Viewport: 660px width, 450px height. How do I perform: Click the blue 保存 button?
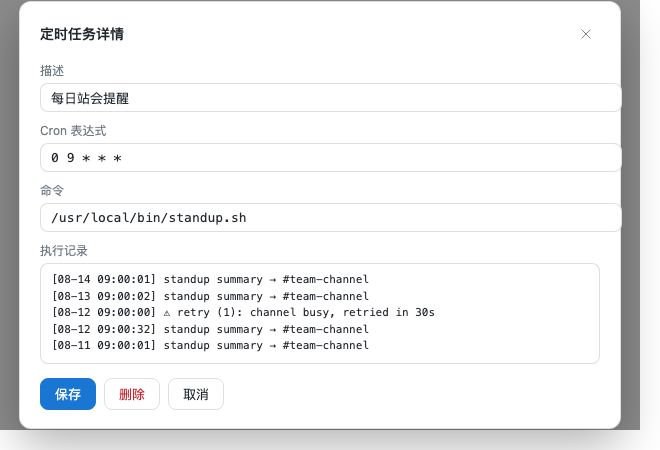(x=68, y=394)
